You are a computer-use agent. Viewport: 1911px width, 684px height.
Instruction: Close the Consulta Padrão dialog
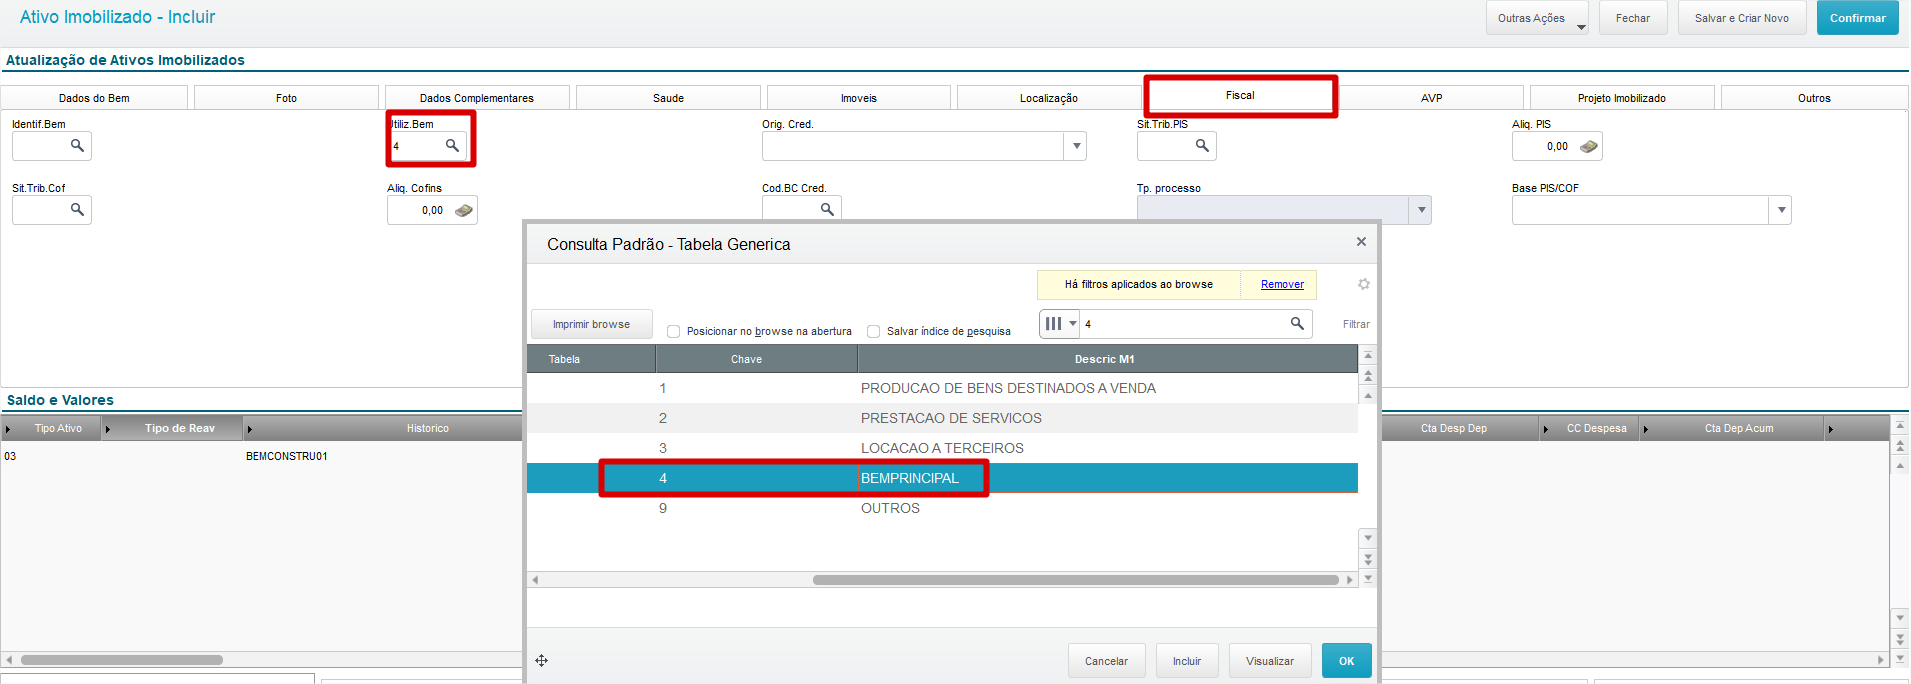pyautogui.click(x=1361, y=242)
